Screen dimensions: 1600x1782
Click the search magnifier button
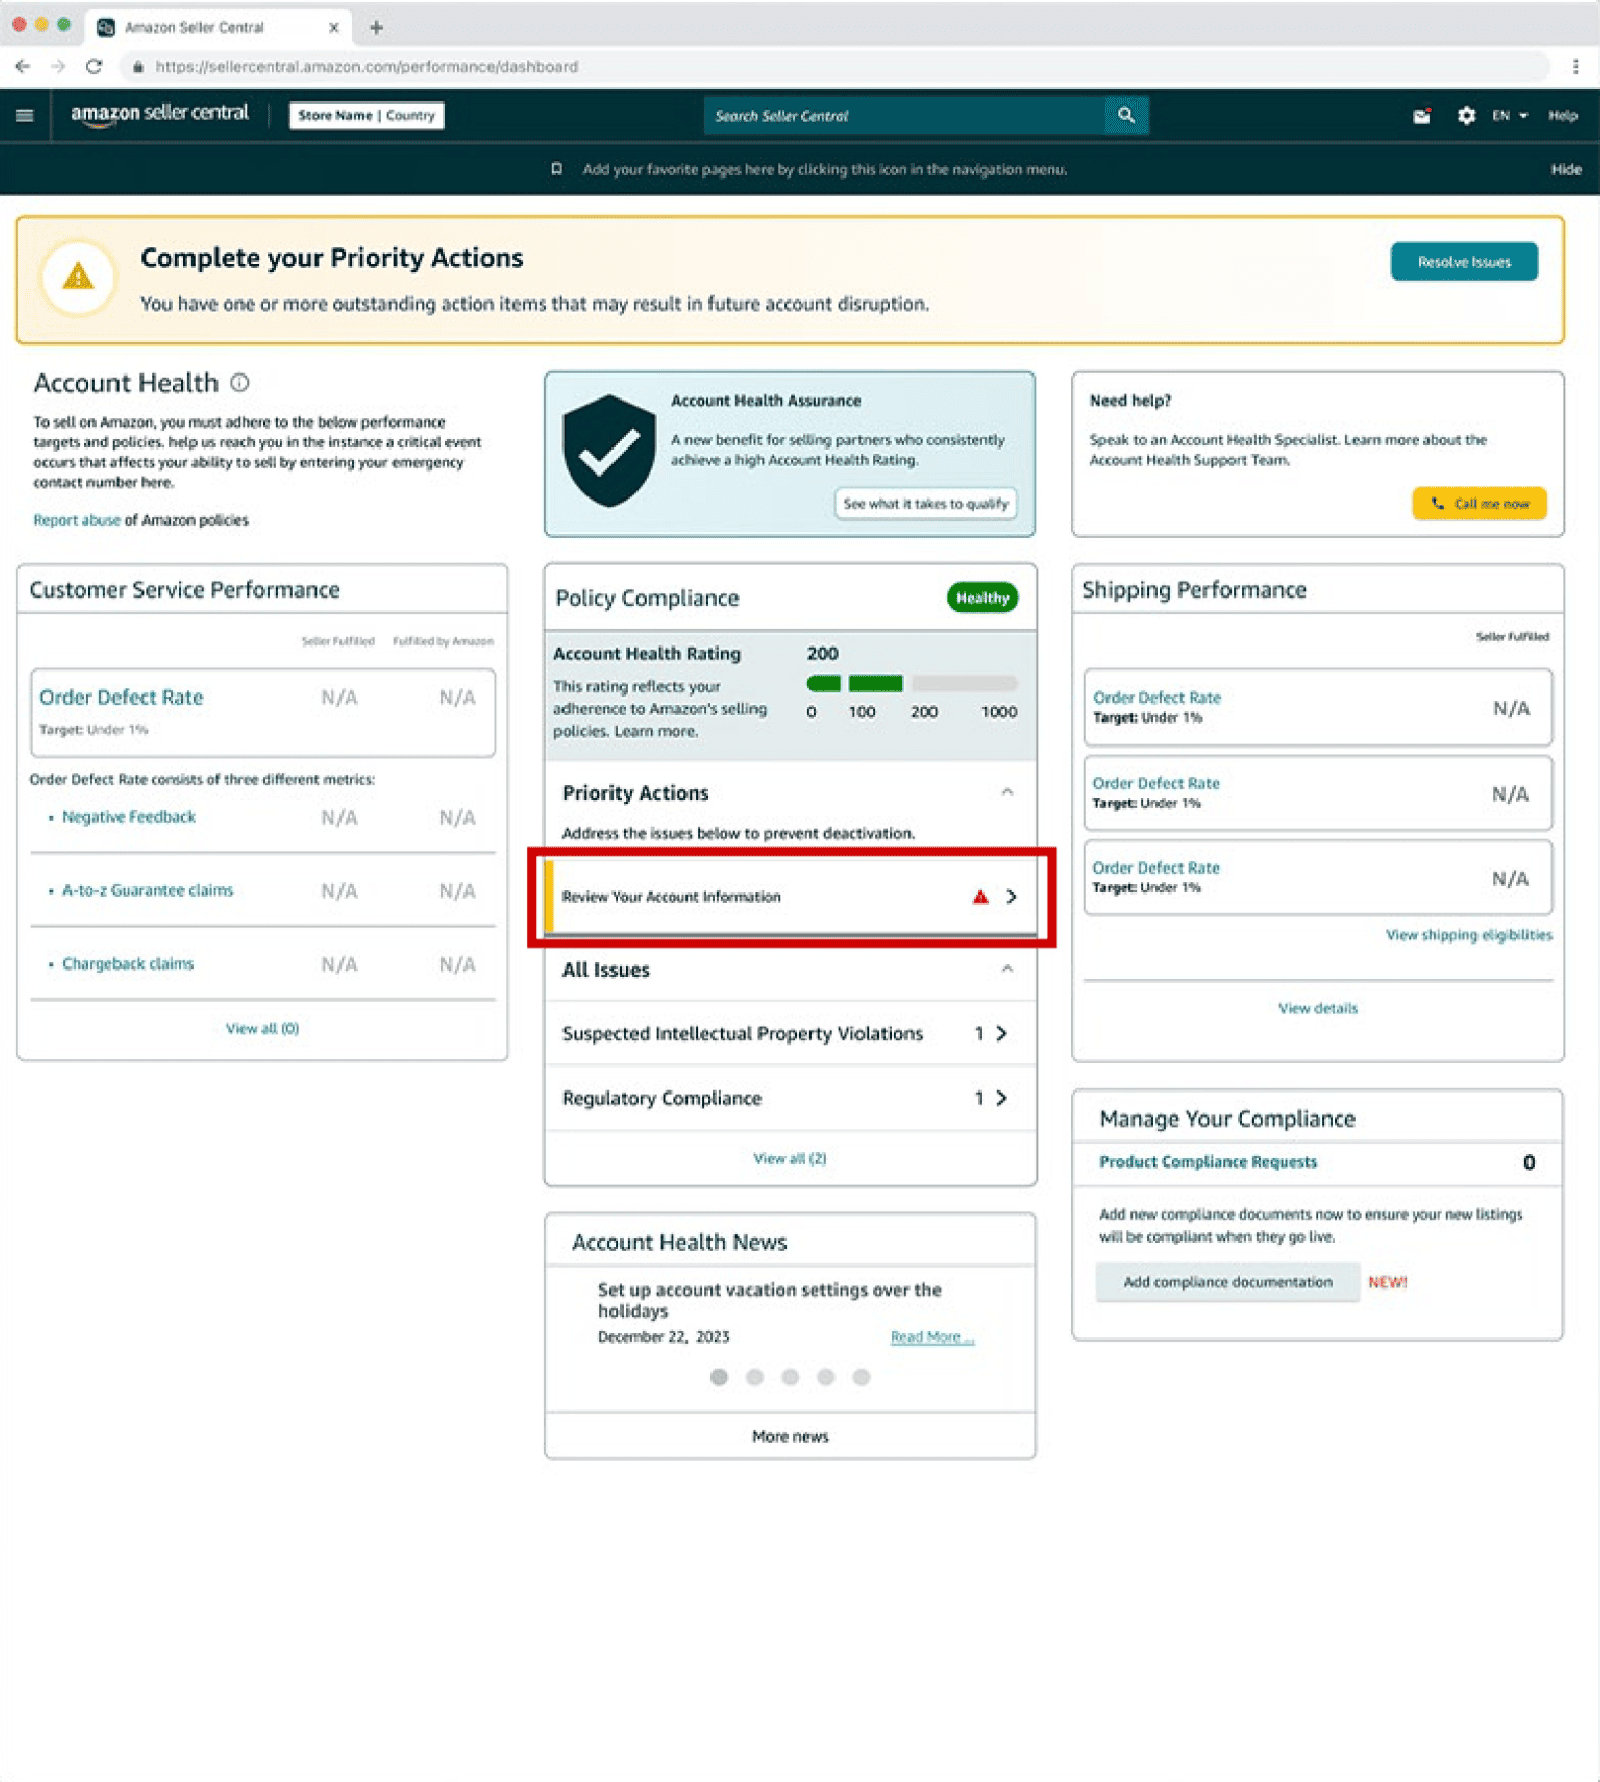coord(1126,116)
